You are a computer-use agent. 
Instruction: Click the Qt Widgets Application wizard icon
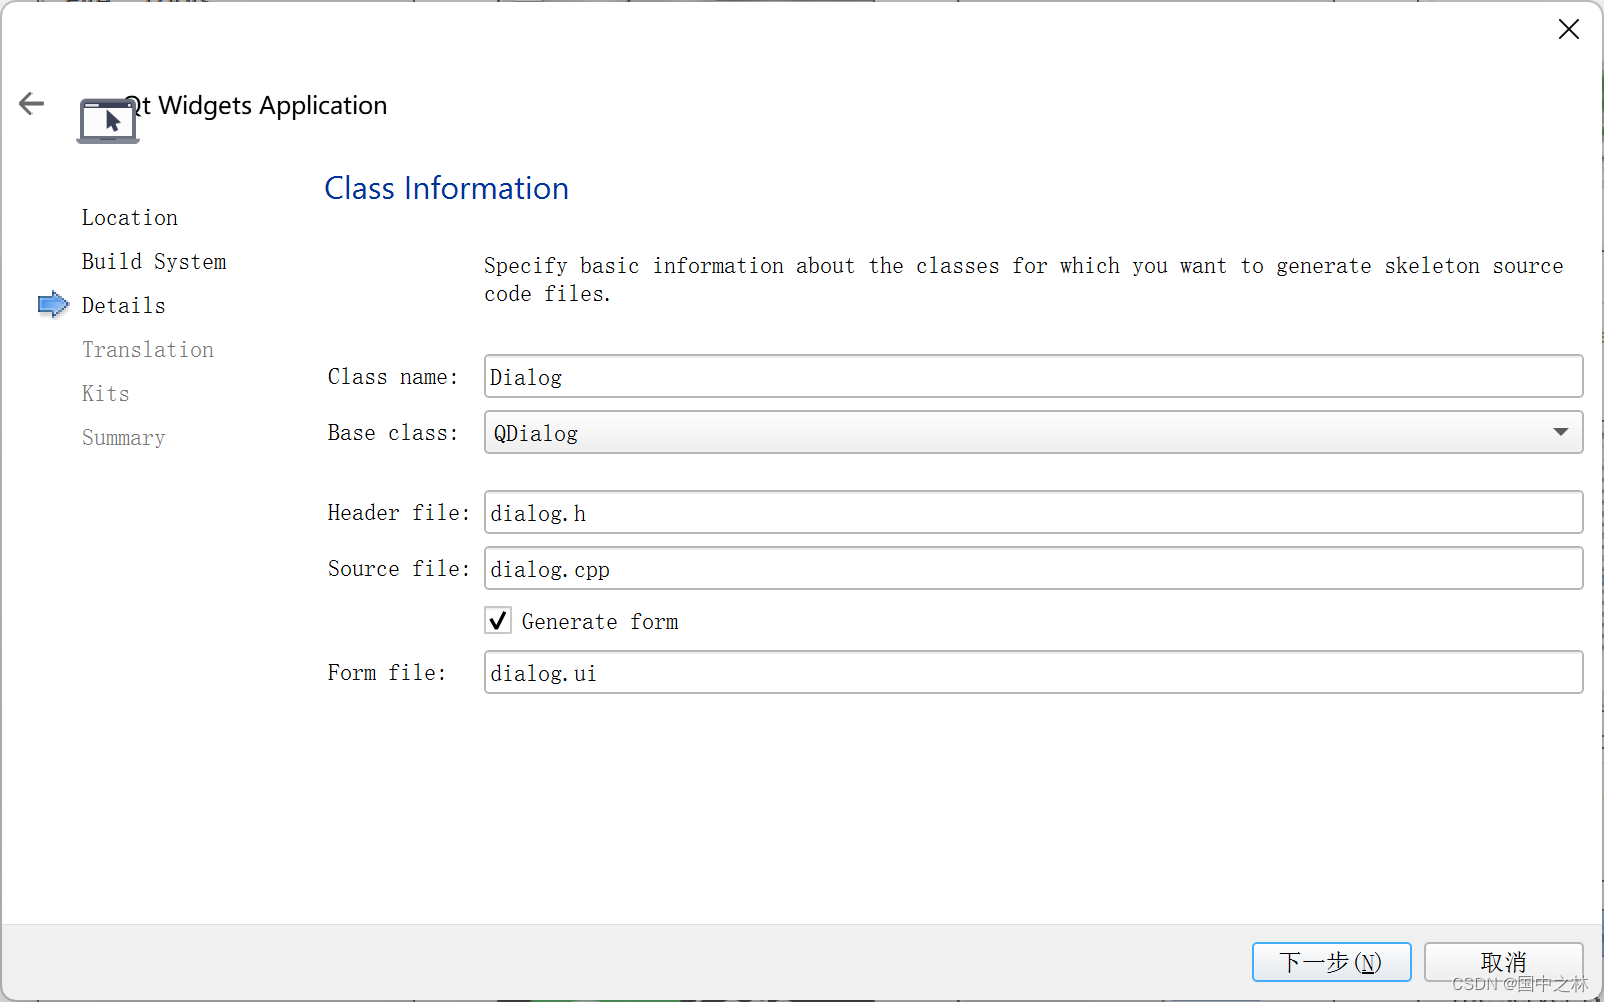[x=108, y=121]
